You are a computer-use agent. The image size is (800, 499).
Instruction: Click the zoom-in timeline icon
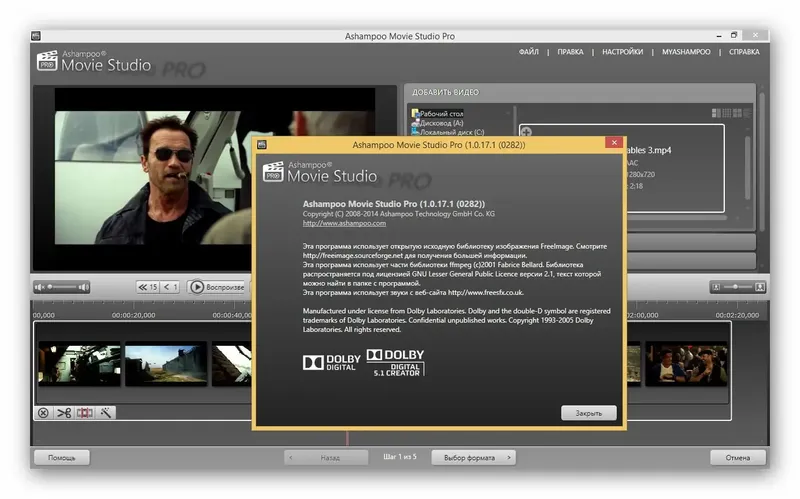[760, 287]
